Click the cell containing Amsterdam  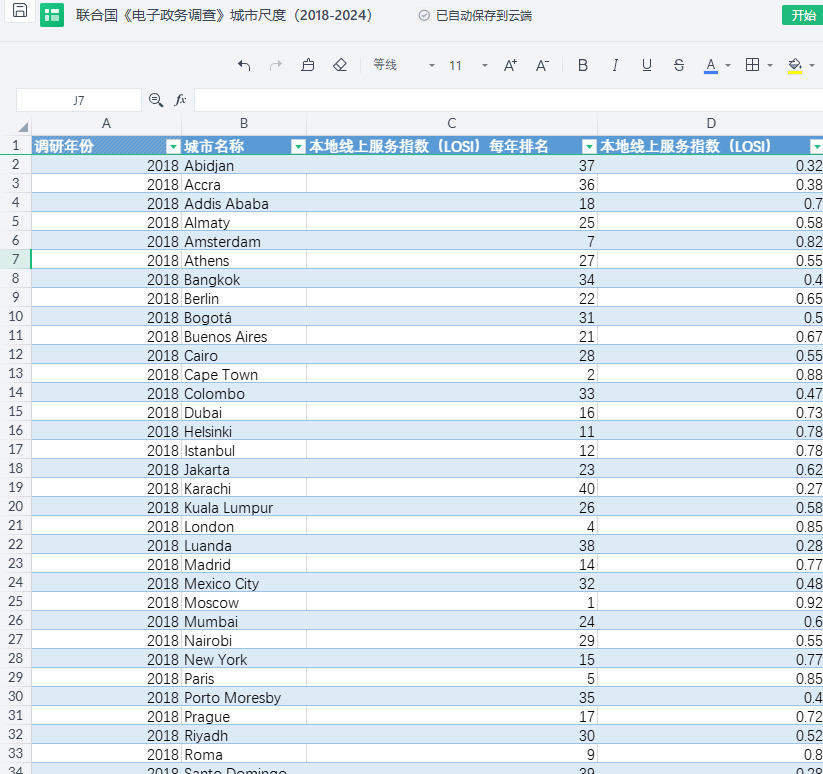pyautogui.click(x=244, y=241)
